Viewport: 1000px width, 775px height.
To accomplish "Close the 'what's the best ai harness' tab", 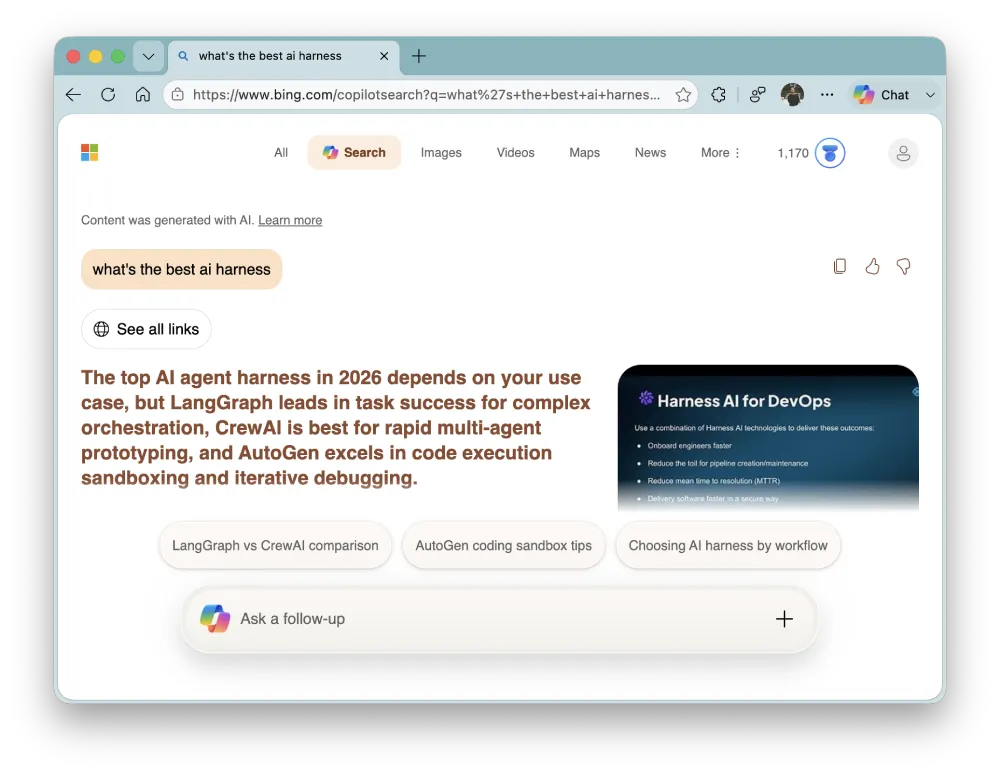I will click(384, 56).
